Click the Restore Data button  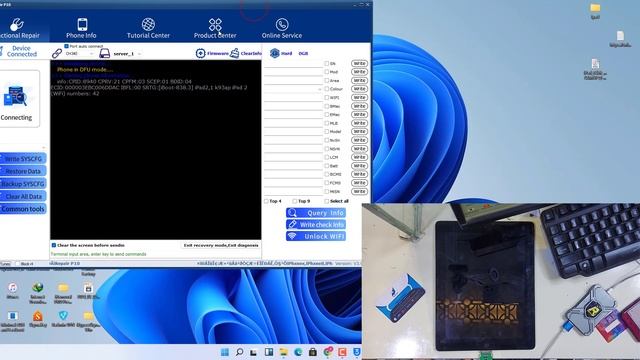coord(23,171)
